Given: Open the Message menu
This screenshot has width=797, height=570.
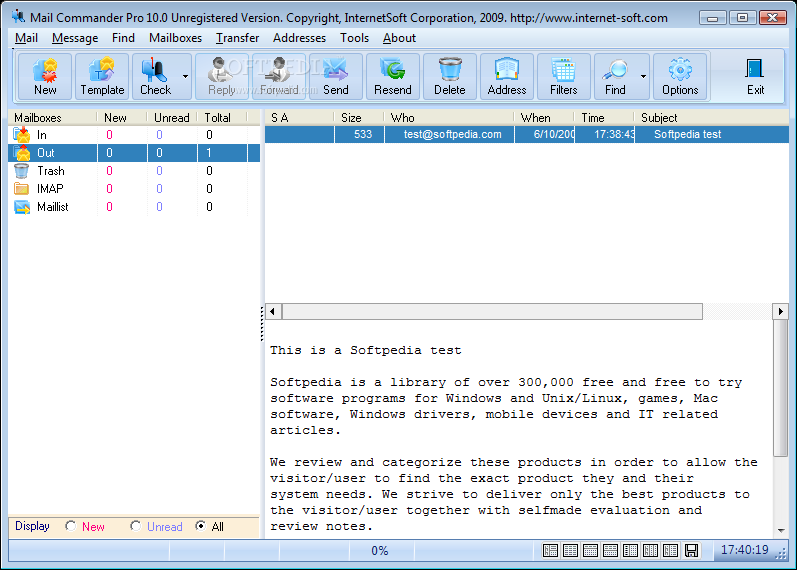Looking at the screenshot, I should coord(75,38).
